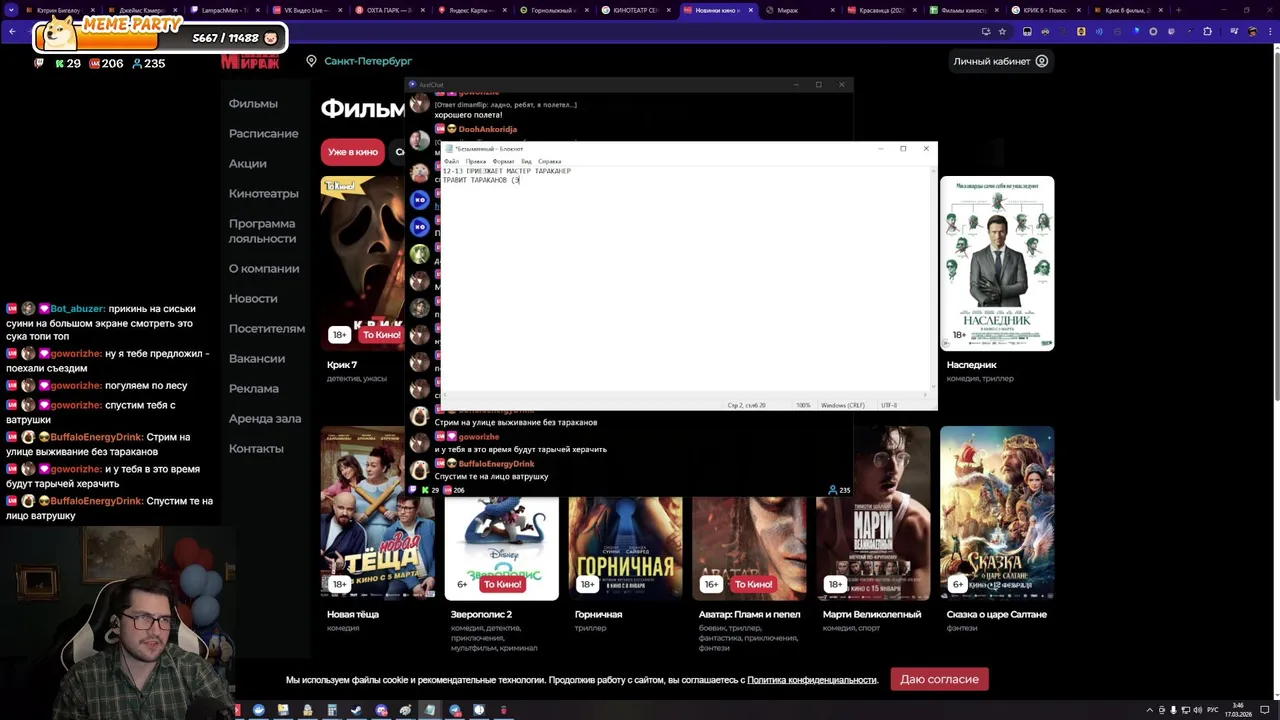Click the location pin icon
Image resolution: width=1280 pixels, height=720 pixels.
click(x=311, y=61)
